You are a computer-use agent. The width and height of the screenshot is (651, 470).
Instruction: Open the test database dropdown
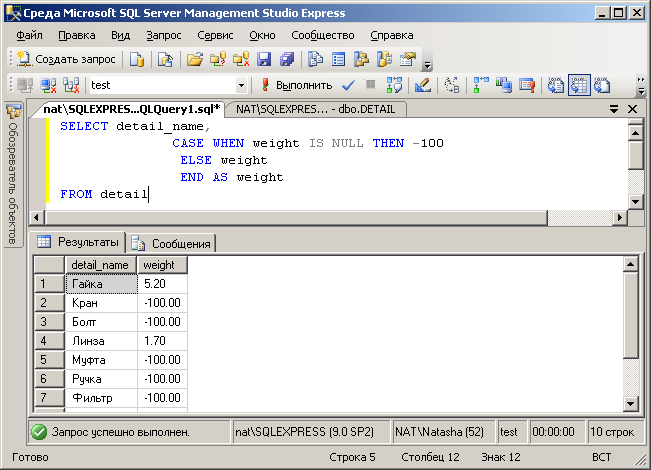click(x=241, y=86)
